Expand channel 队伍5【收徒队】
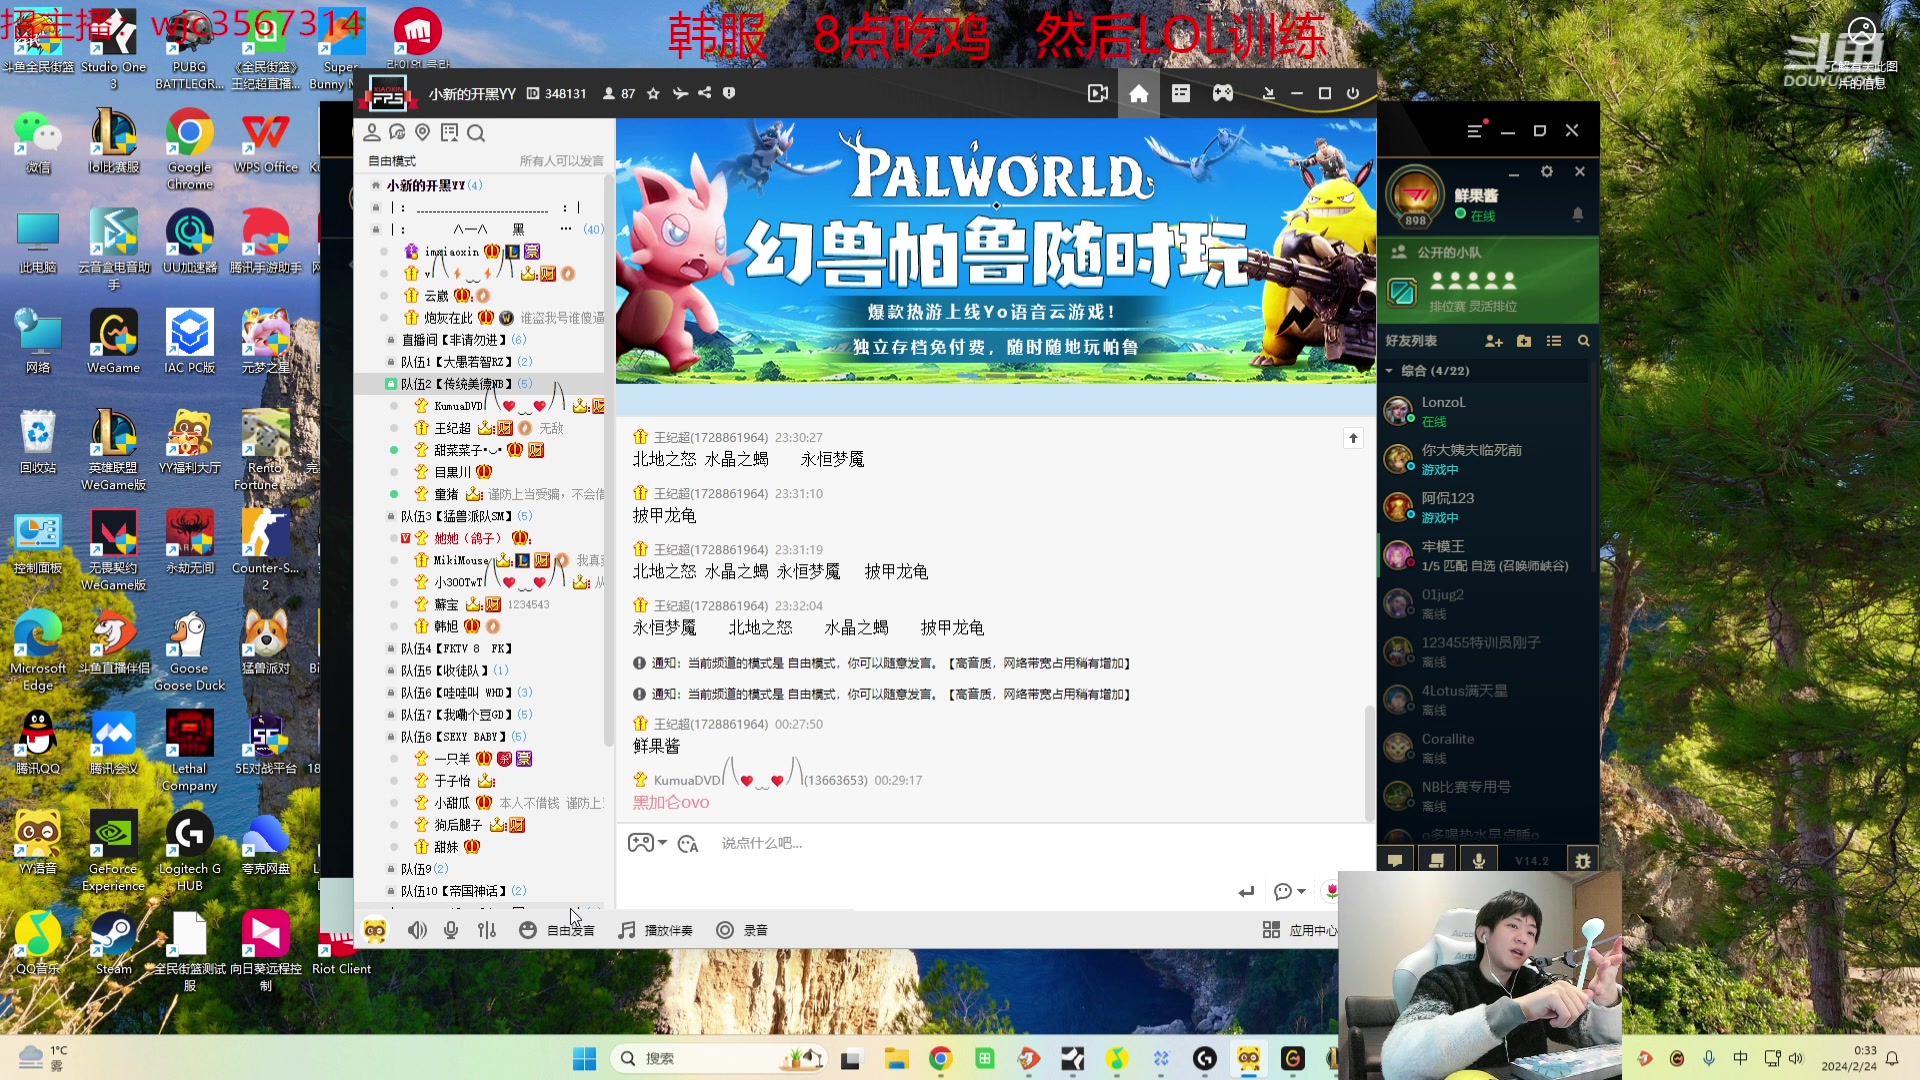The width and height of the screenshot is (1920, 1080). click(454, 670)
